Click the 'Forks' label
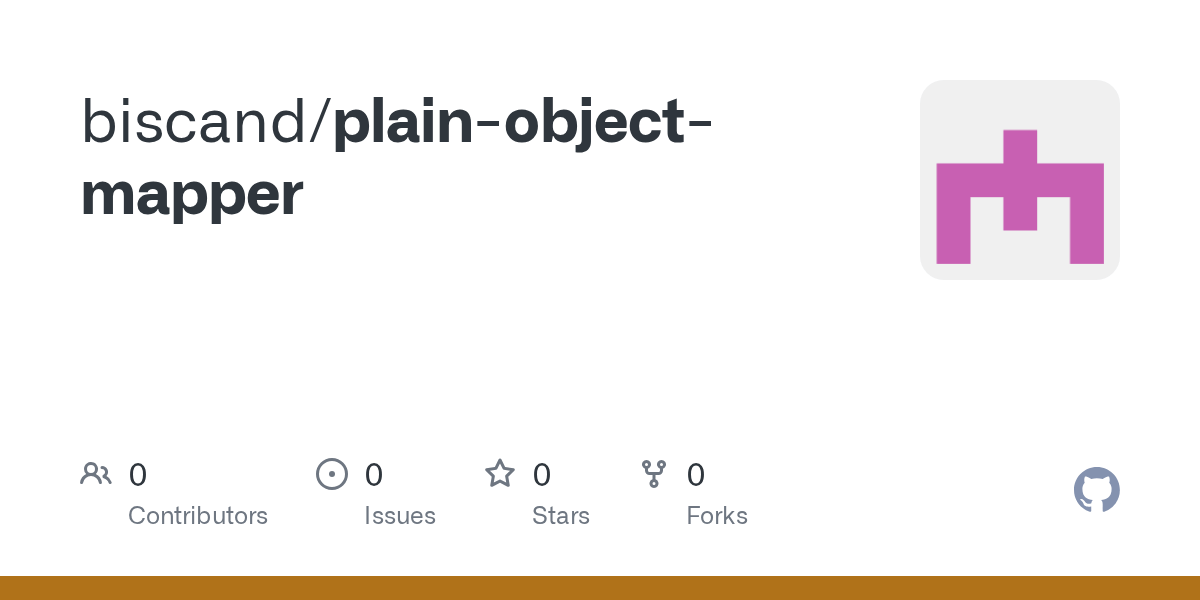Screen dimensions: 1200x600 point(717,516)
